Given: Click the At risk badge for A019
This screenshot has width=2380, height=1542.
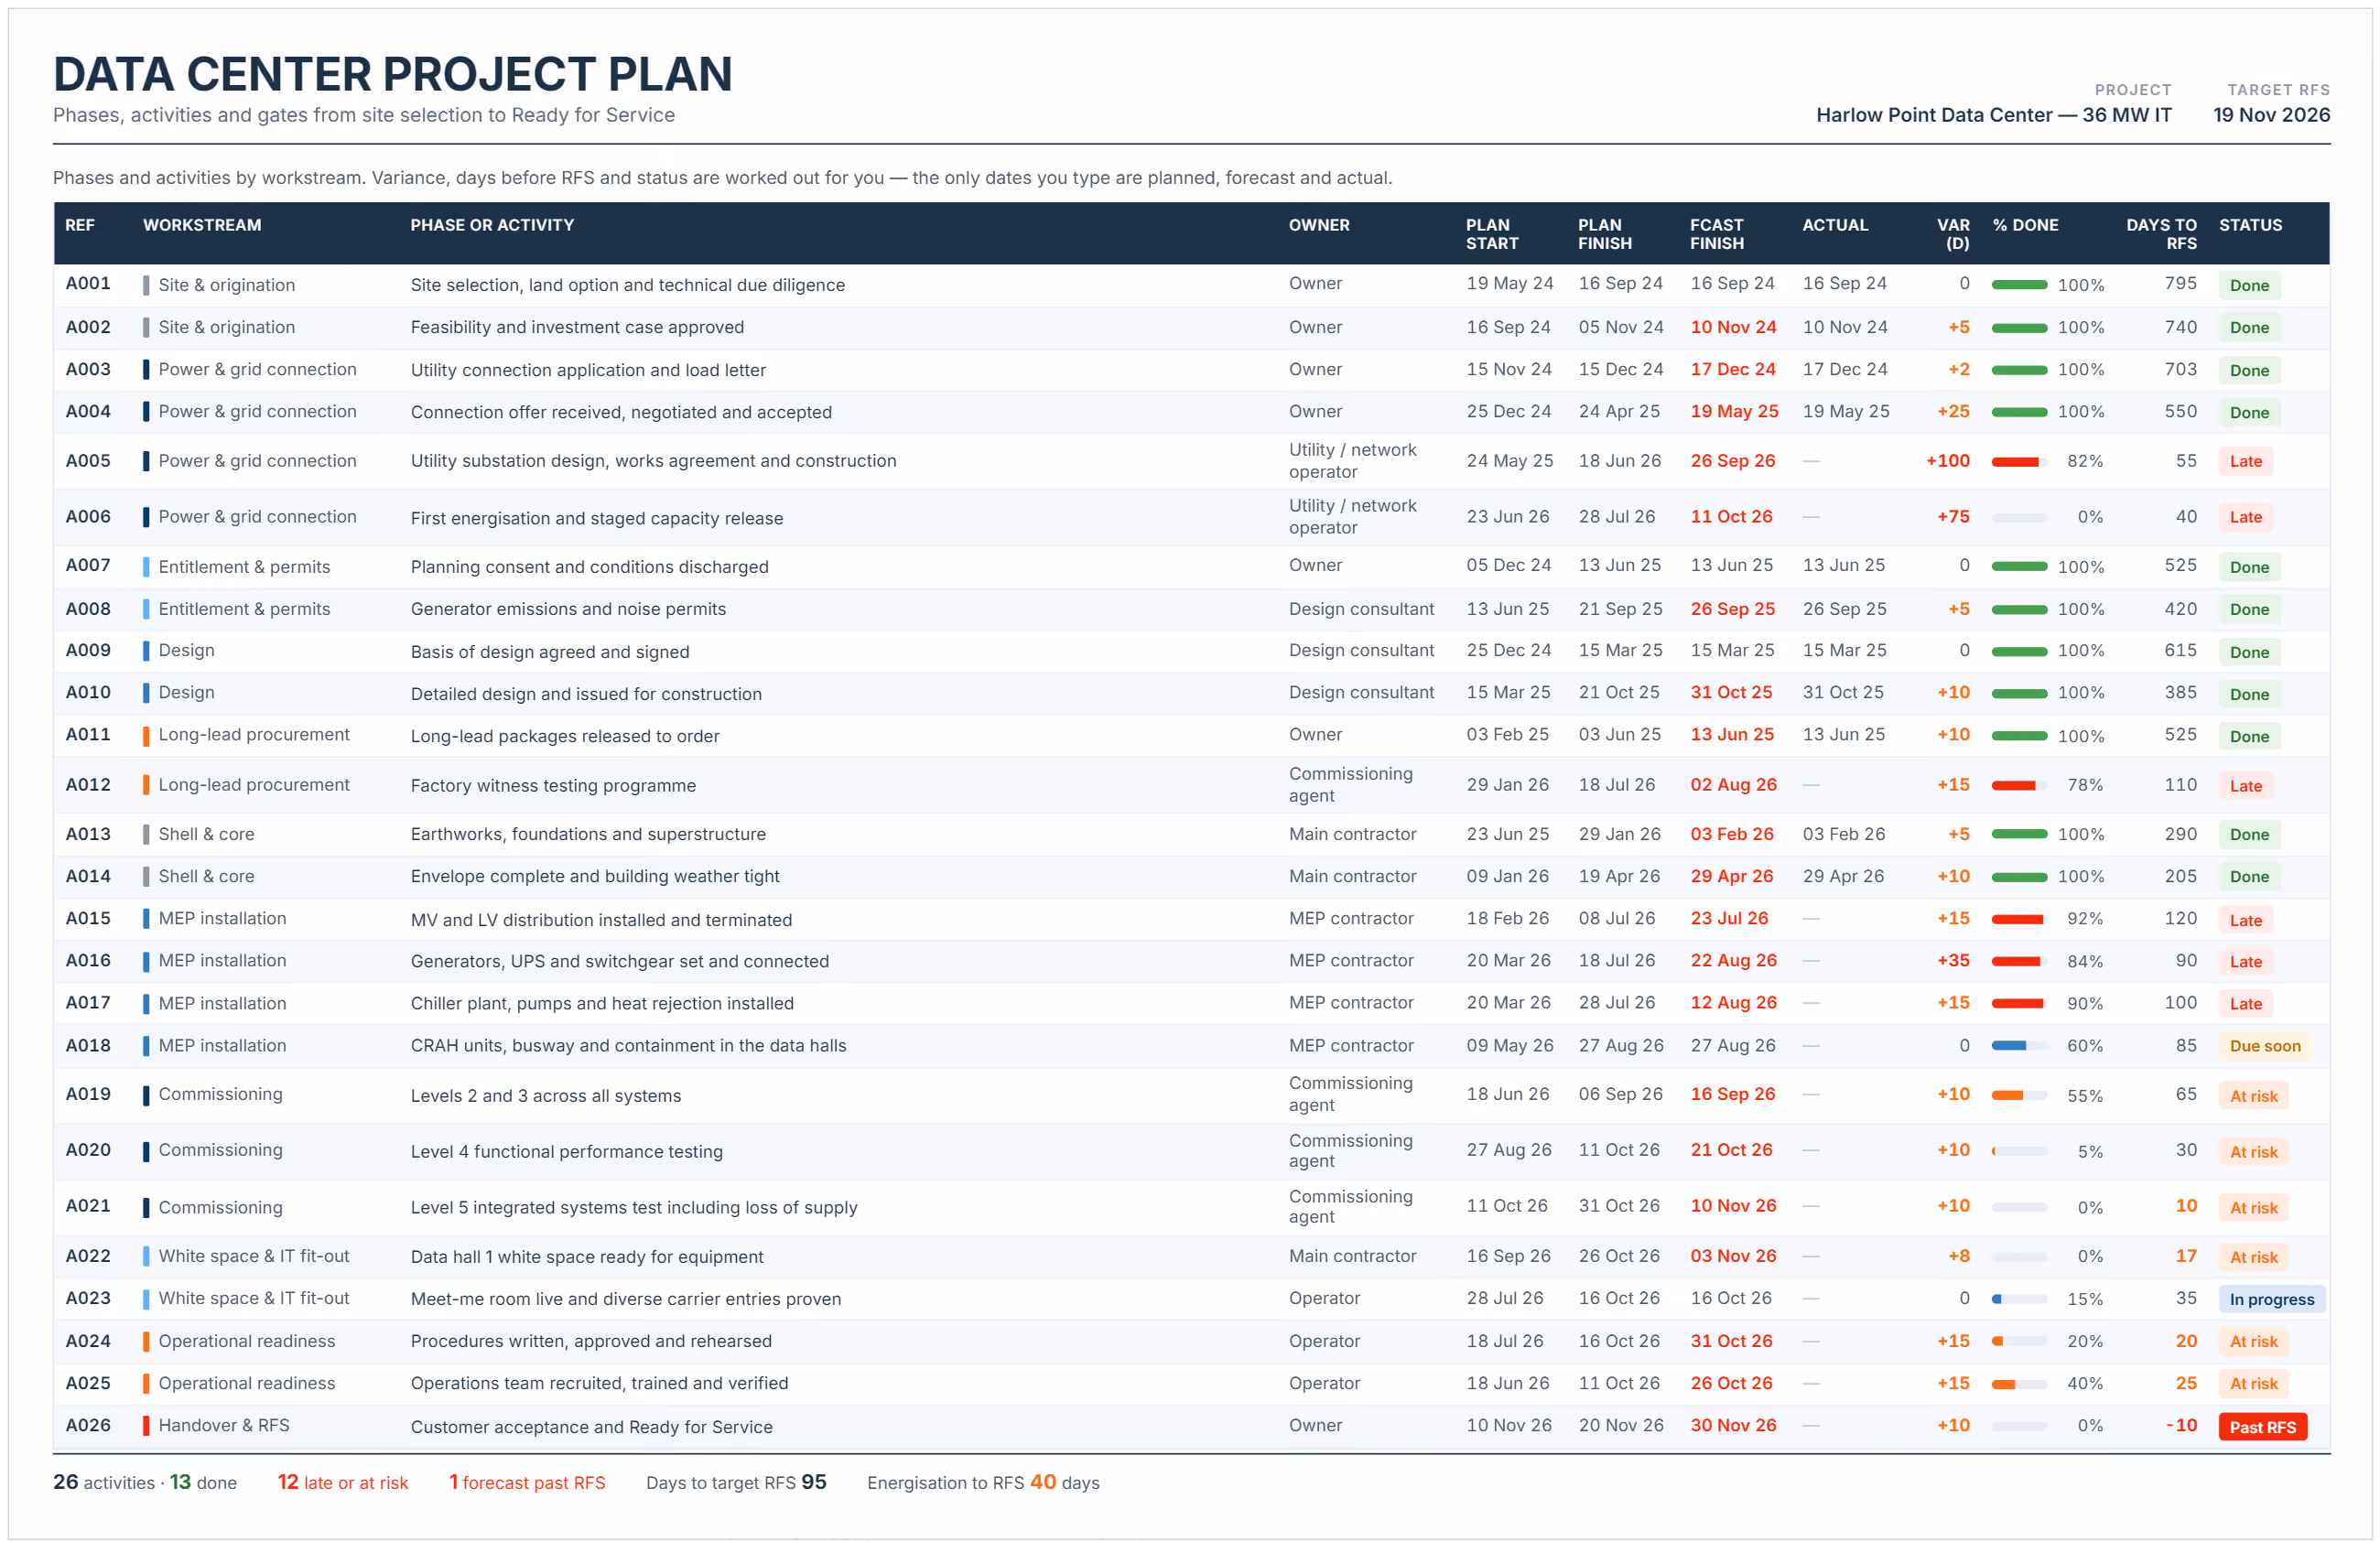Looking at the screenshot, I should (x=2253, y=1096).
